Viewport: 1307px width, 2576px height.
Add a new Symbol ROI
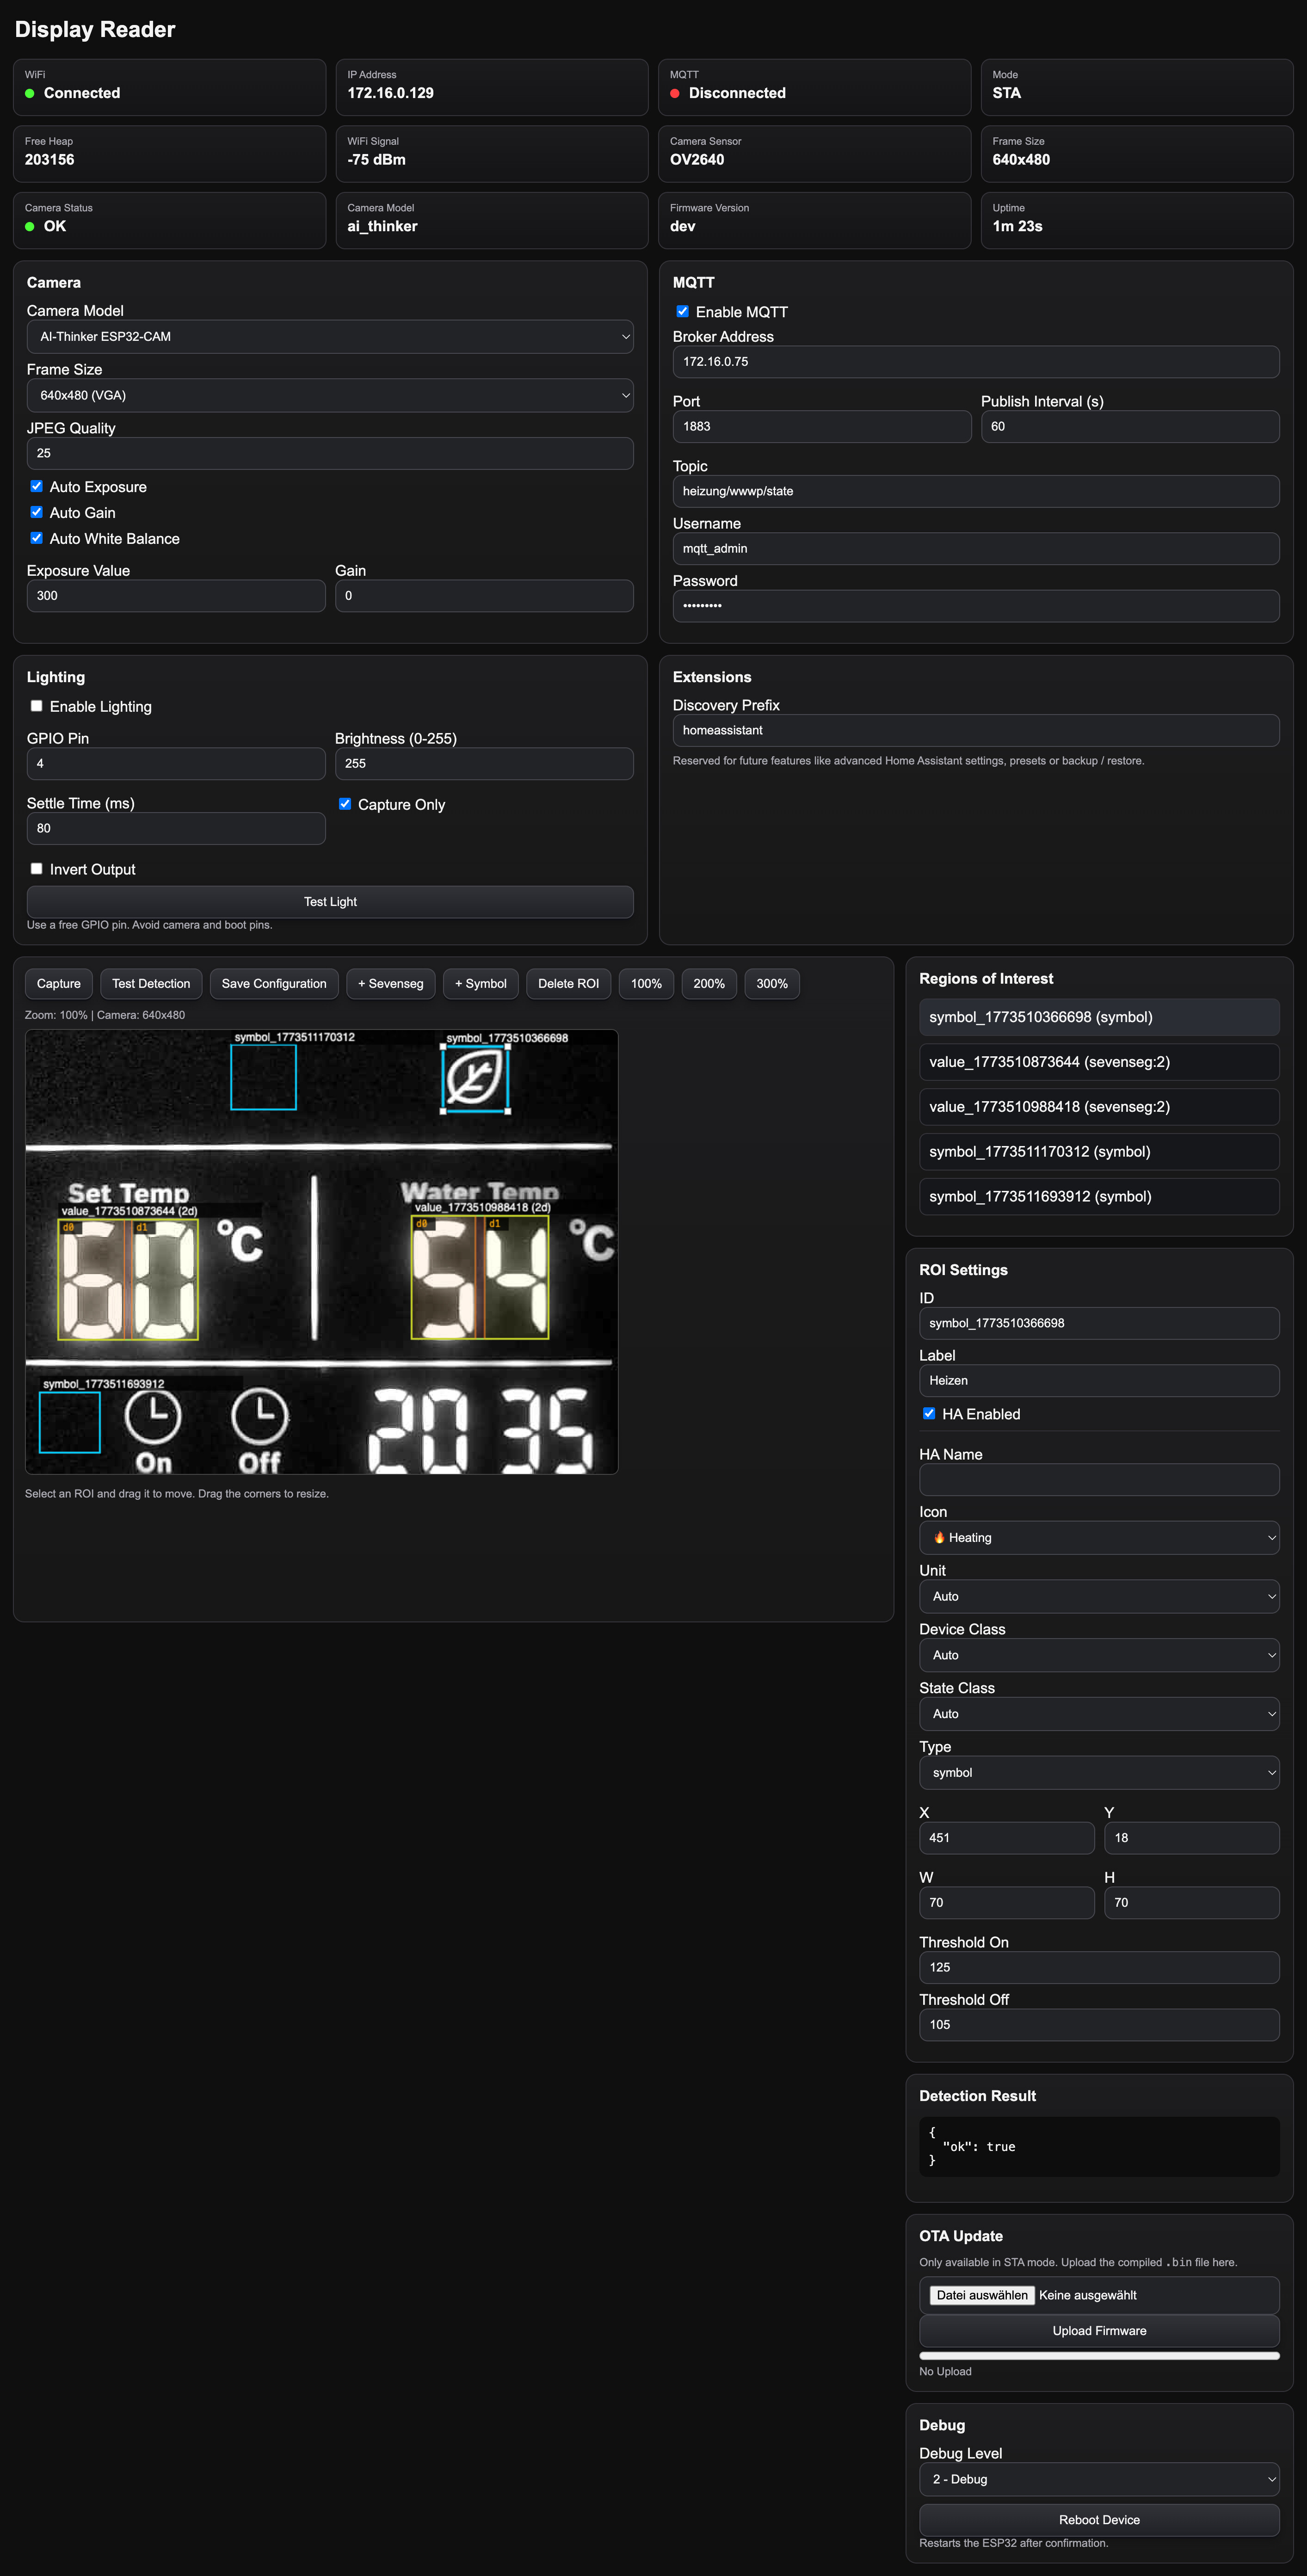480,983
